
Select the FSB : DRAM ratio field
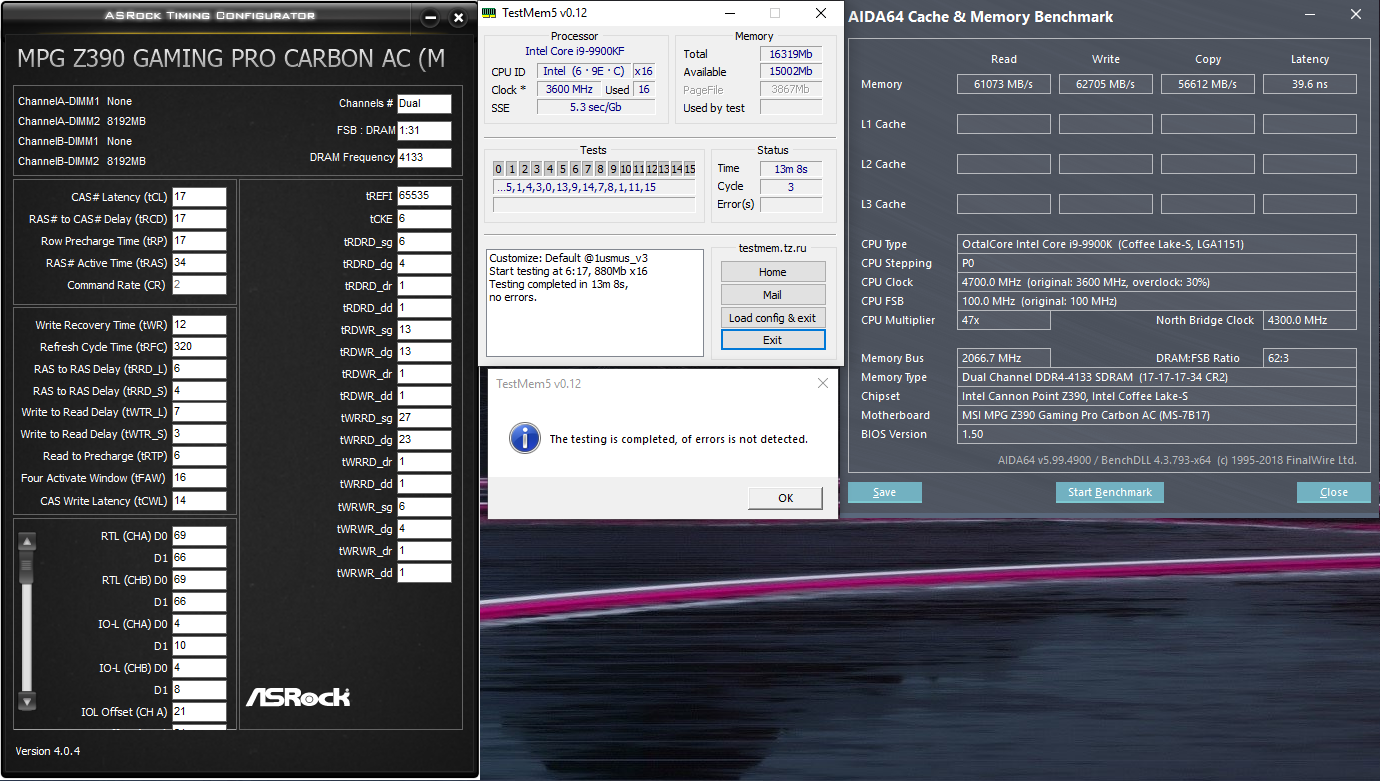424,130
